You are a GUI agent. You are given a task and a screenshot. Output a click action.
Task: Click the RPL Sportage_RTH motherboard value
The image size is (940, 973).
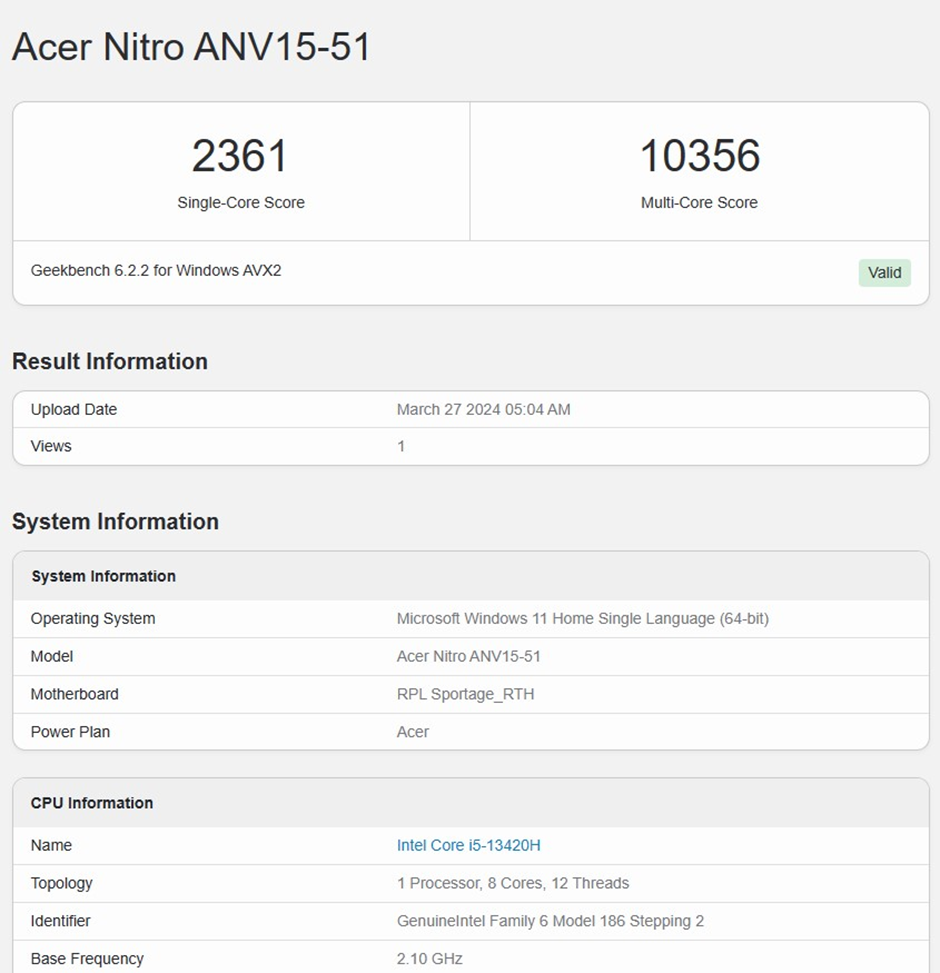465,694
